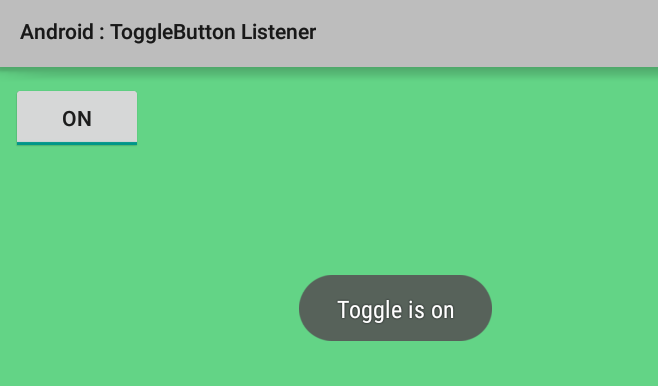658x386 pixels.
Task: Select the gray app bar header
Action: coord(329,34)
